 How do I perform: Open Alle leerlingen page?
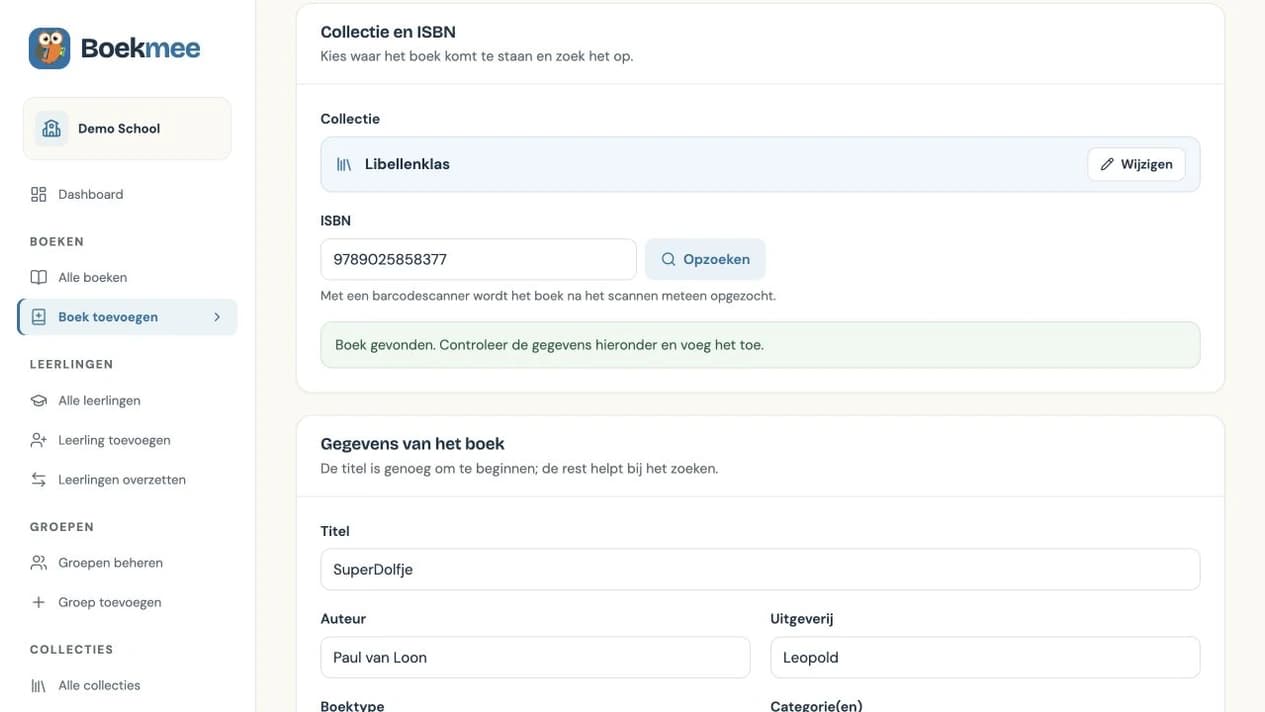point(127,400)
